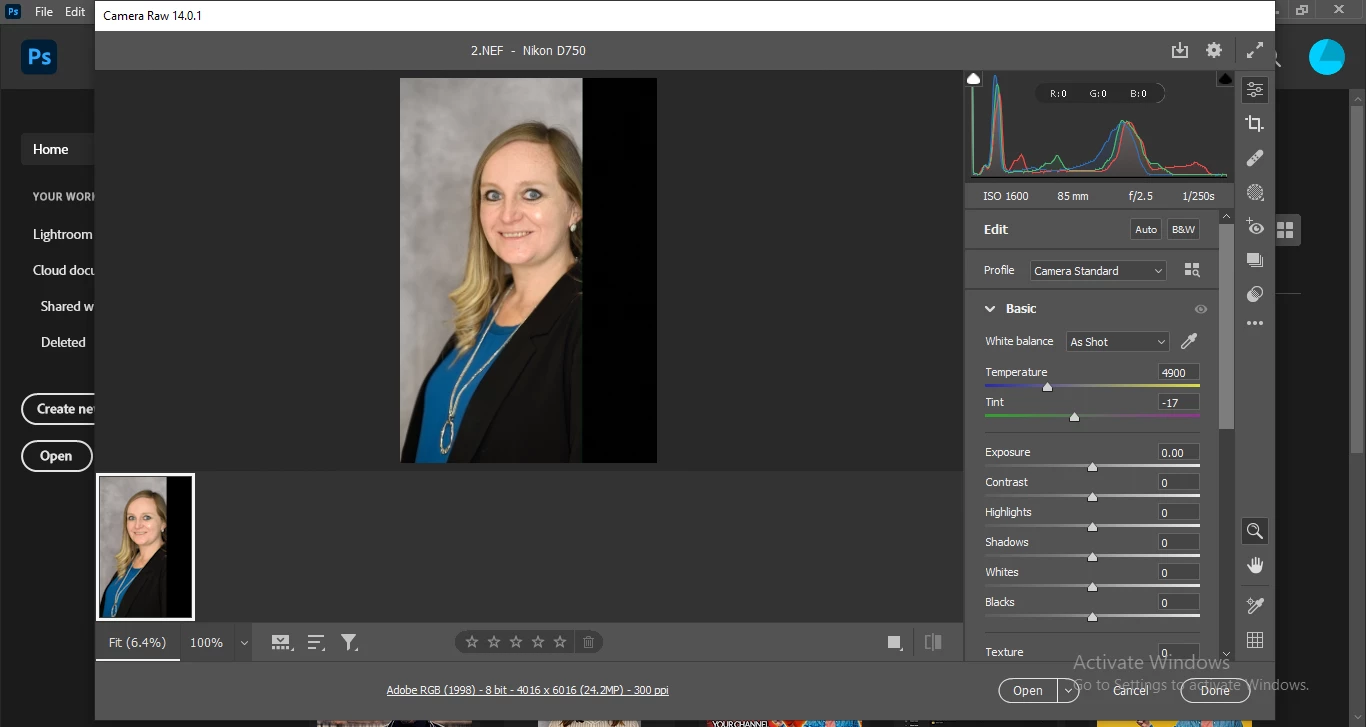
Task: Select the Hand tool
Action: click(x=1255, y=566)
